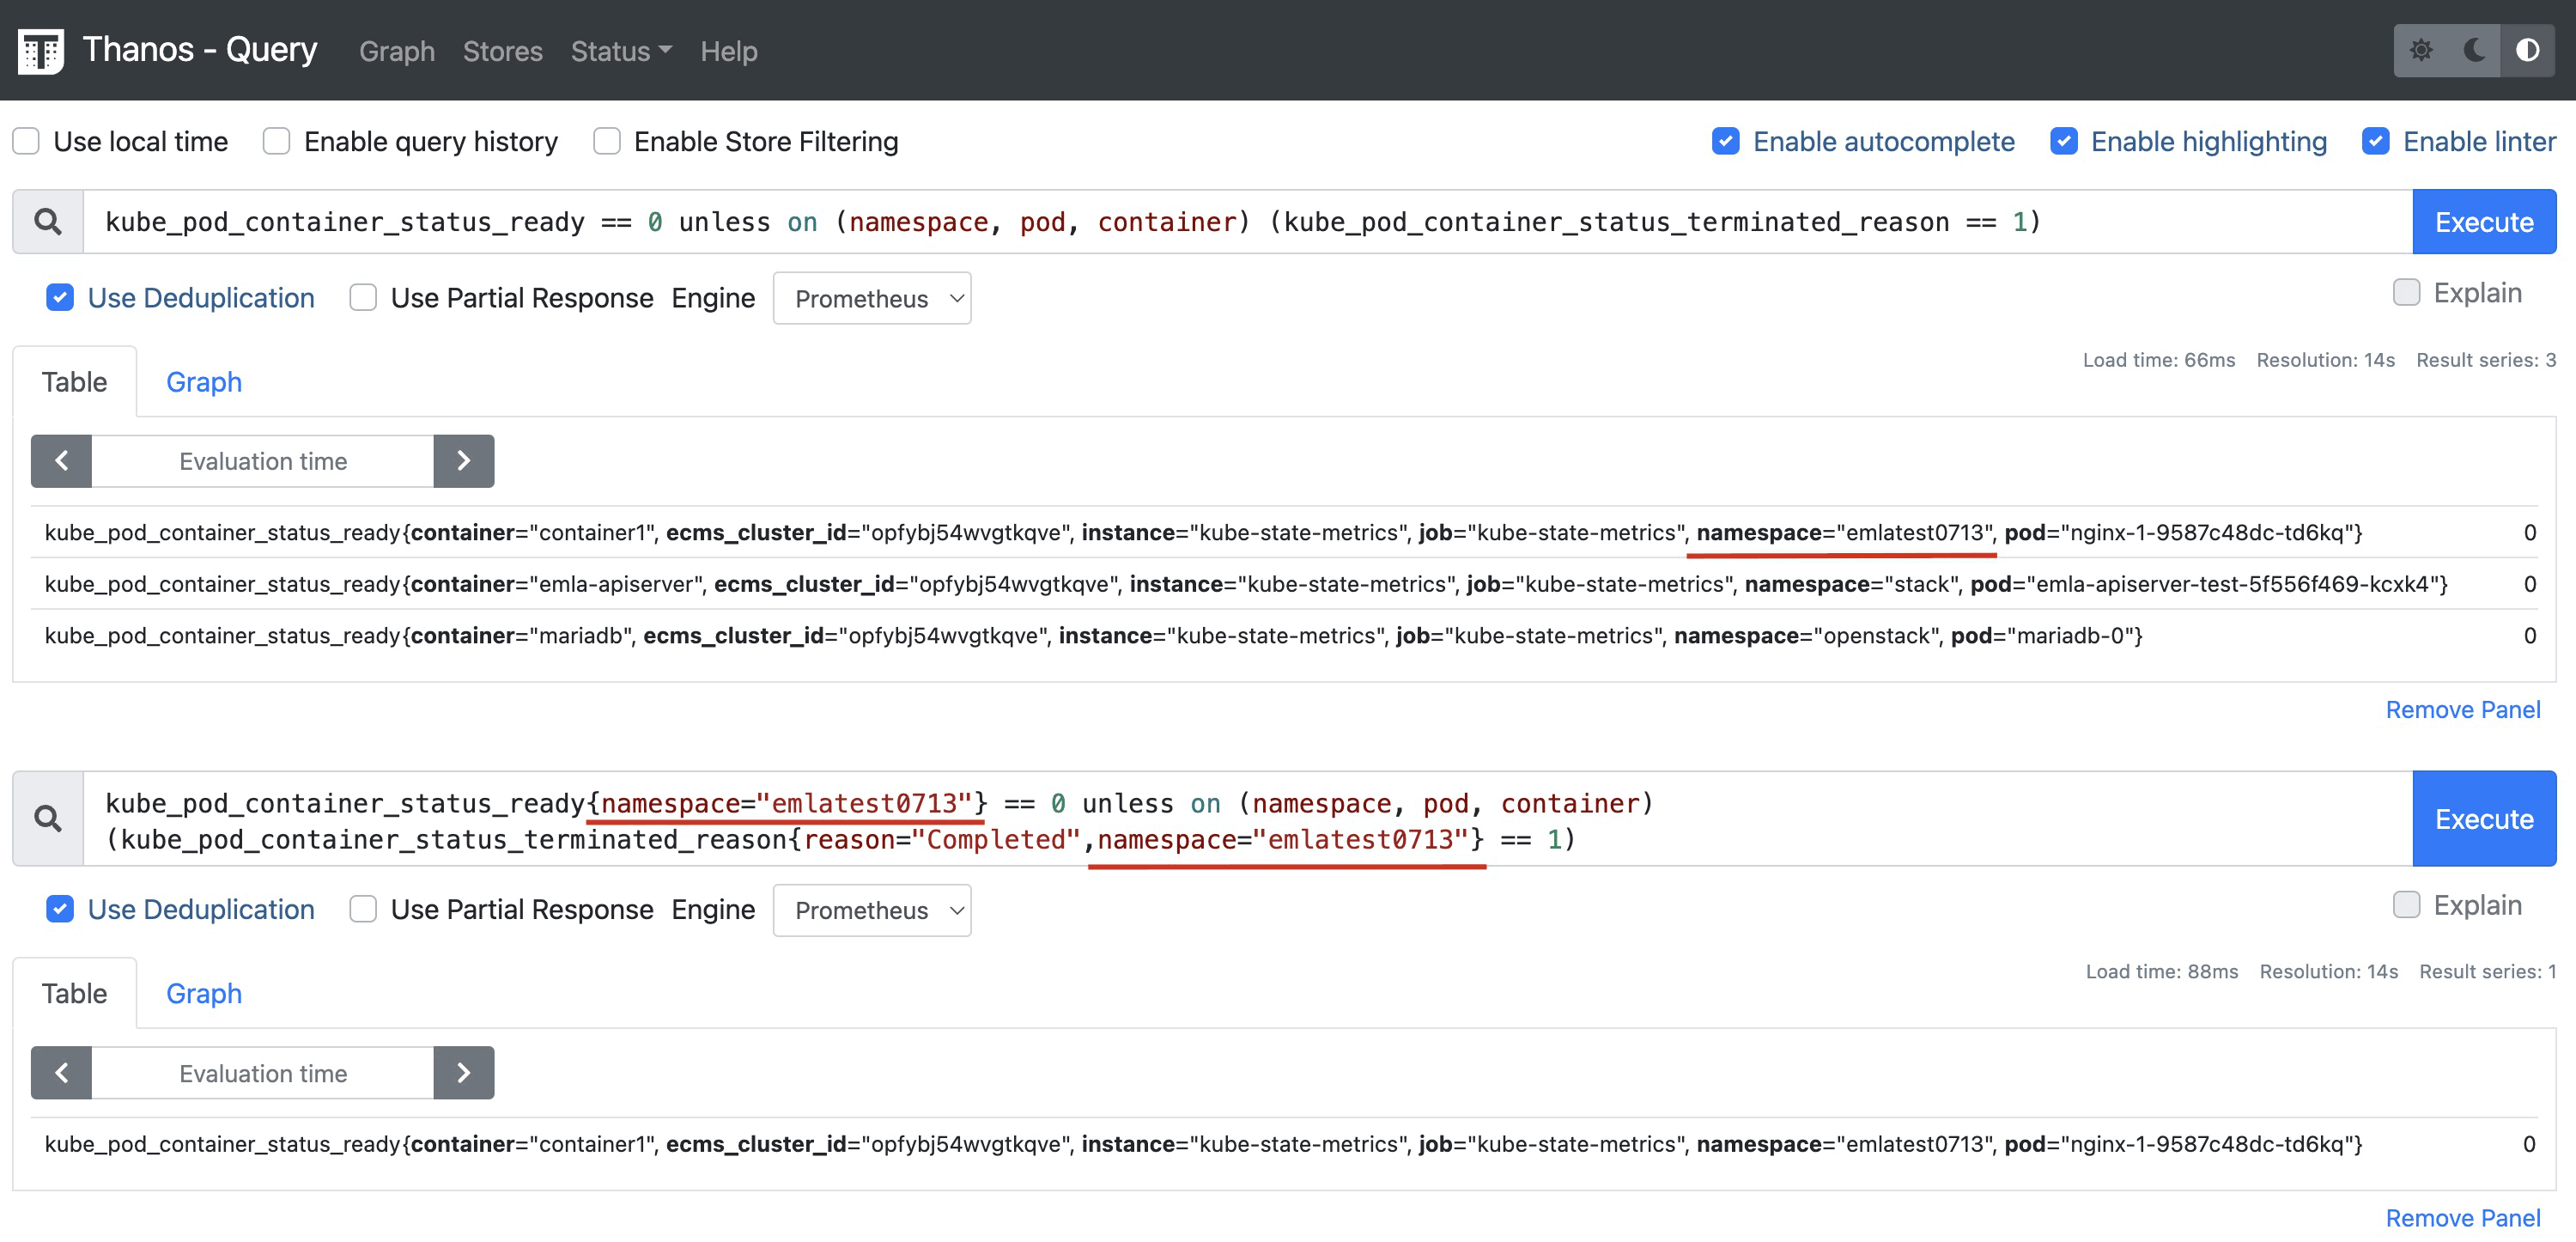The image size is (2576, 1242).
Task: Check first panel's Explain checkbox
Action: click(x=2406, y=293)
